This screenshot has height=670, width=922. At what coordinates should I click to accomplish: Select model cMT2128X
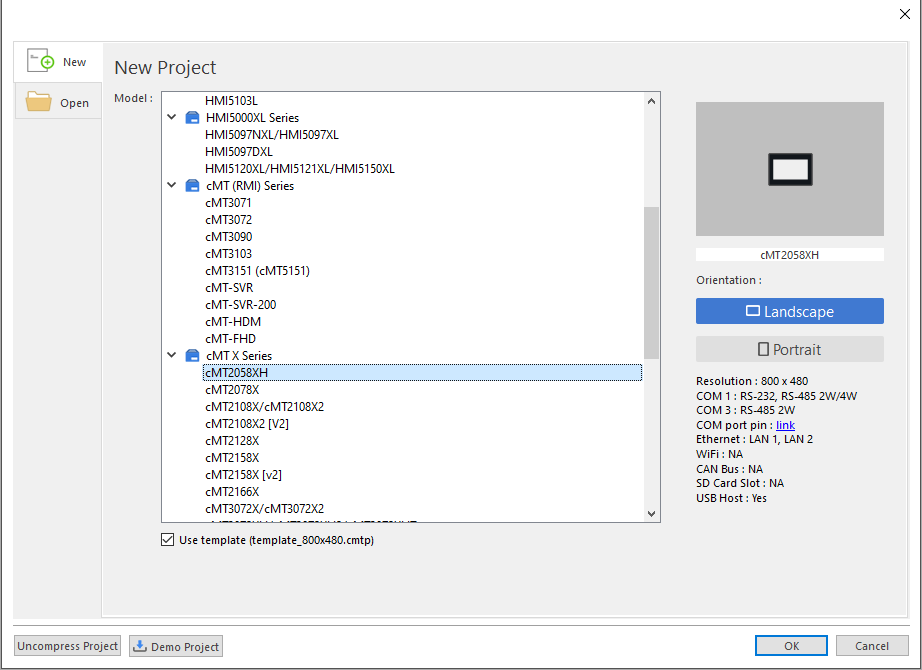(232, 441)
